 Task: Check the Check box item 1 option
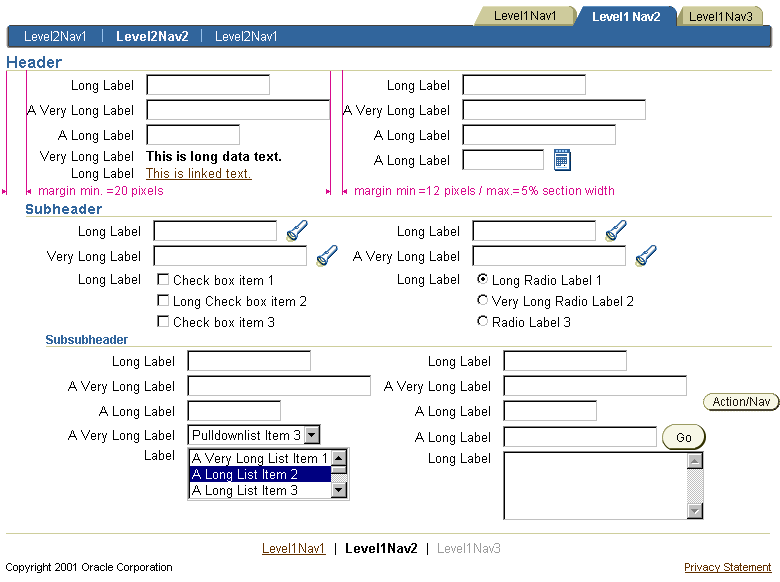pos(163,280)
